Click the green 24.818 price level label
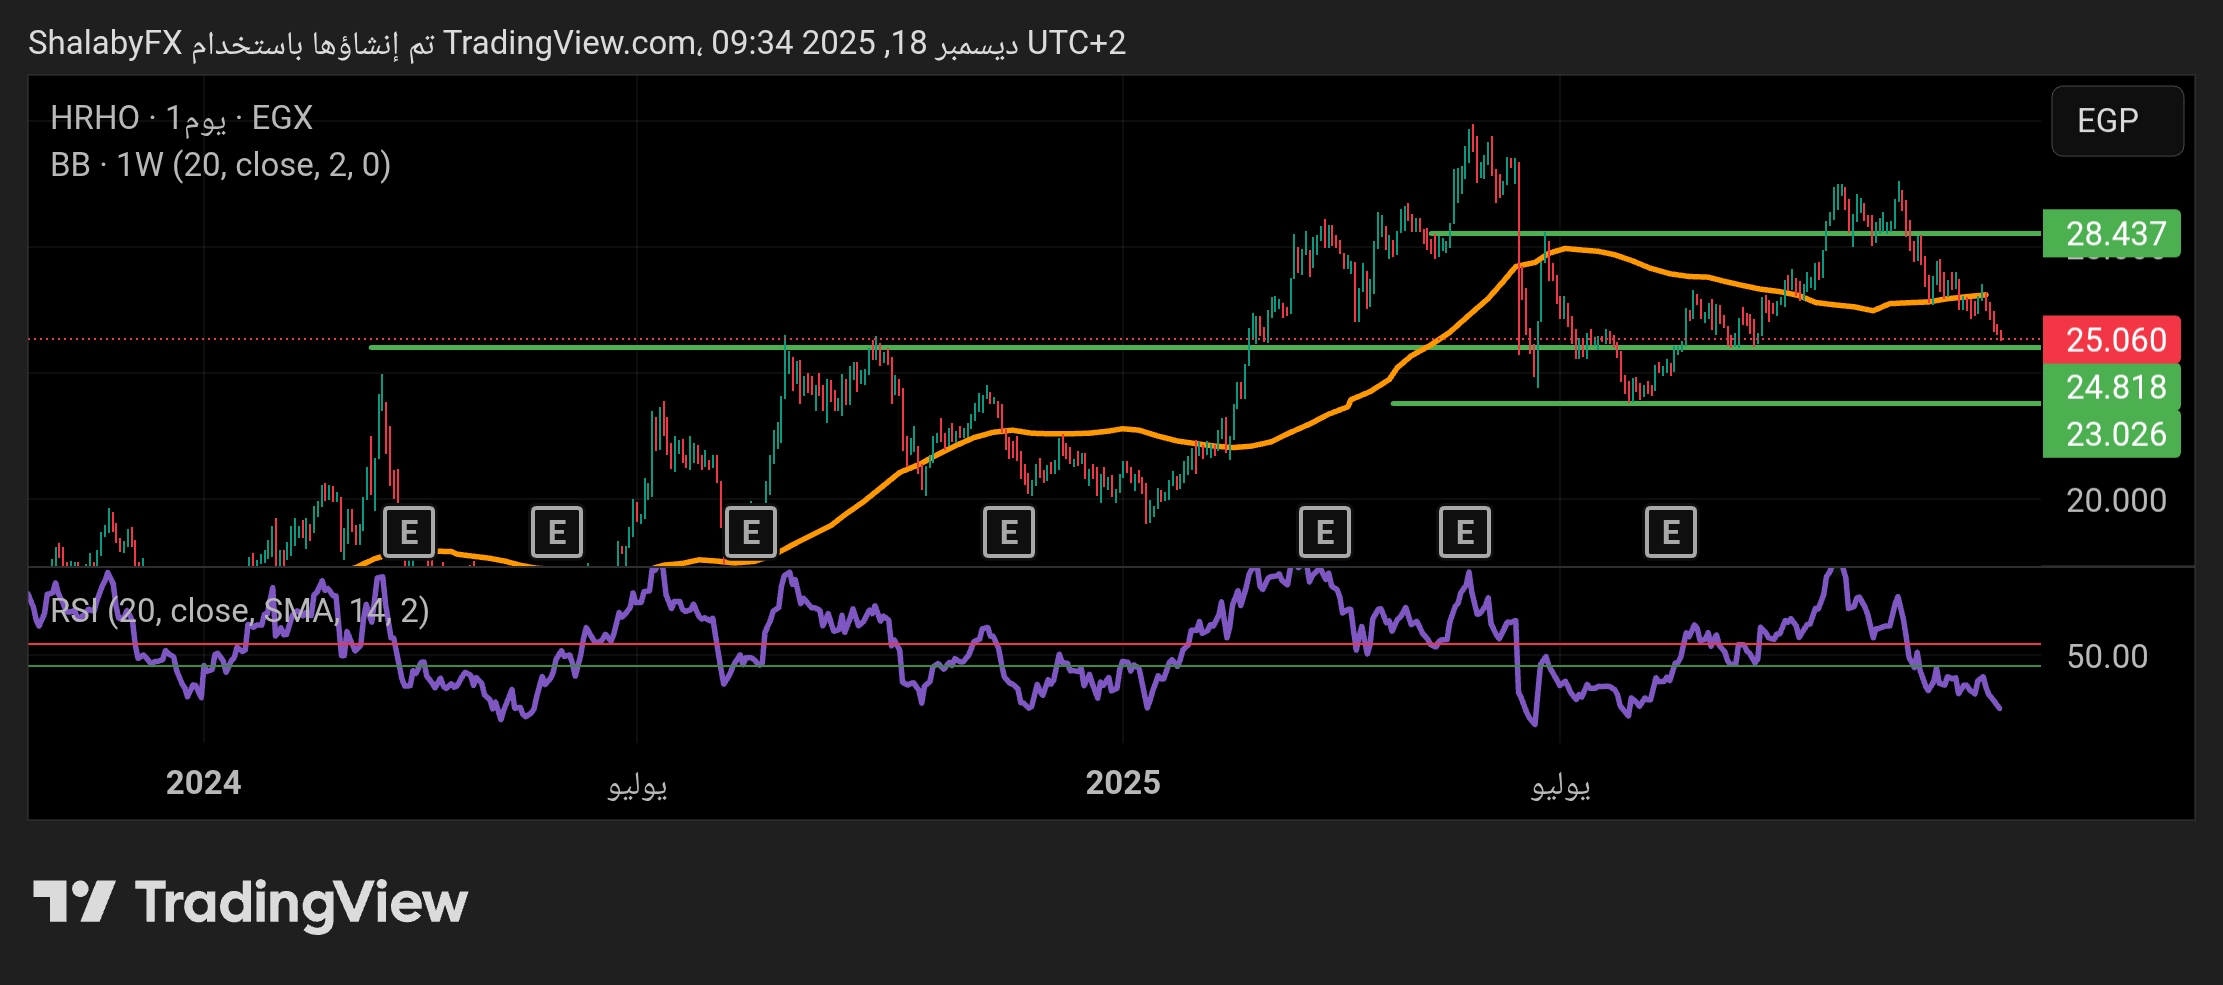The image size is (2223, 985). click(x=2114, y=387)
